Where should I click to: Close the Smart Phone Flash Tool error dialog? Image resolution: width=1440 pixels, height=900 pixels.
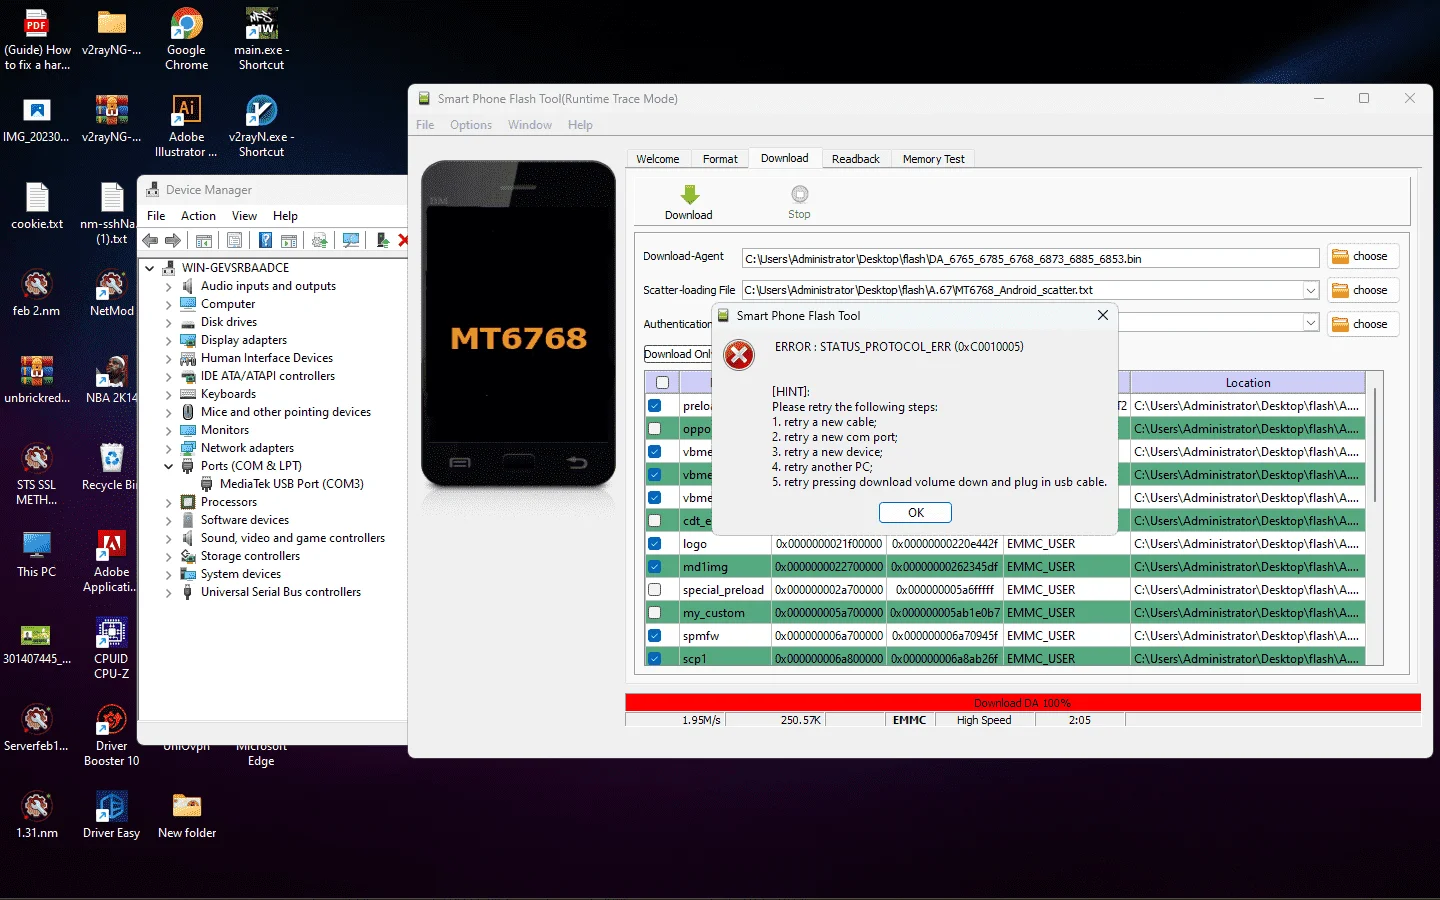[x=1102, y=315]
